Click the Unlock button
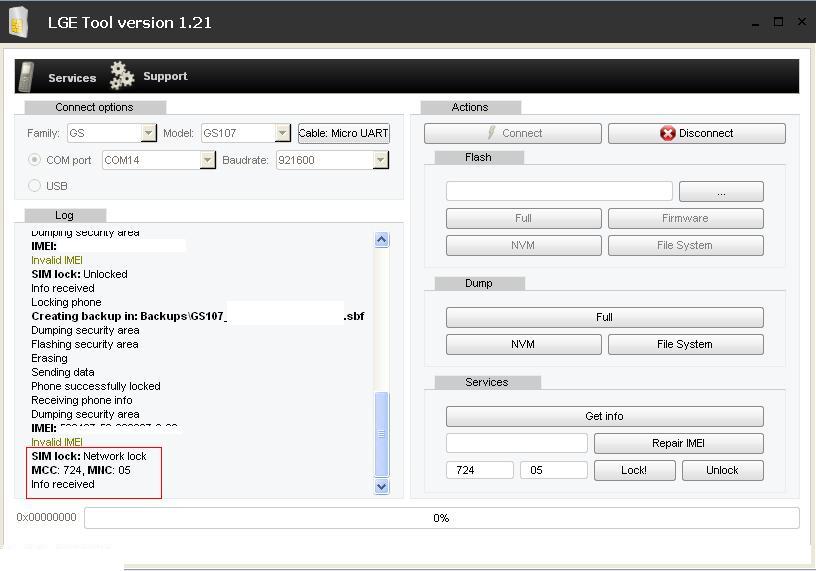This screenshot has height=571, width=816. click(x=723, y=470)
